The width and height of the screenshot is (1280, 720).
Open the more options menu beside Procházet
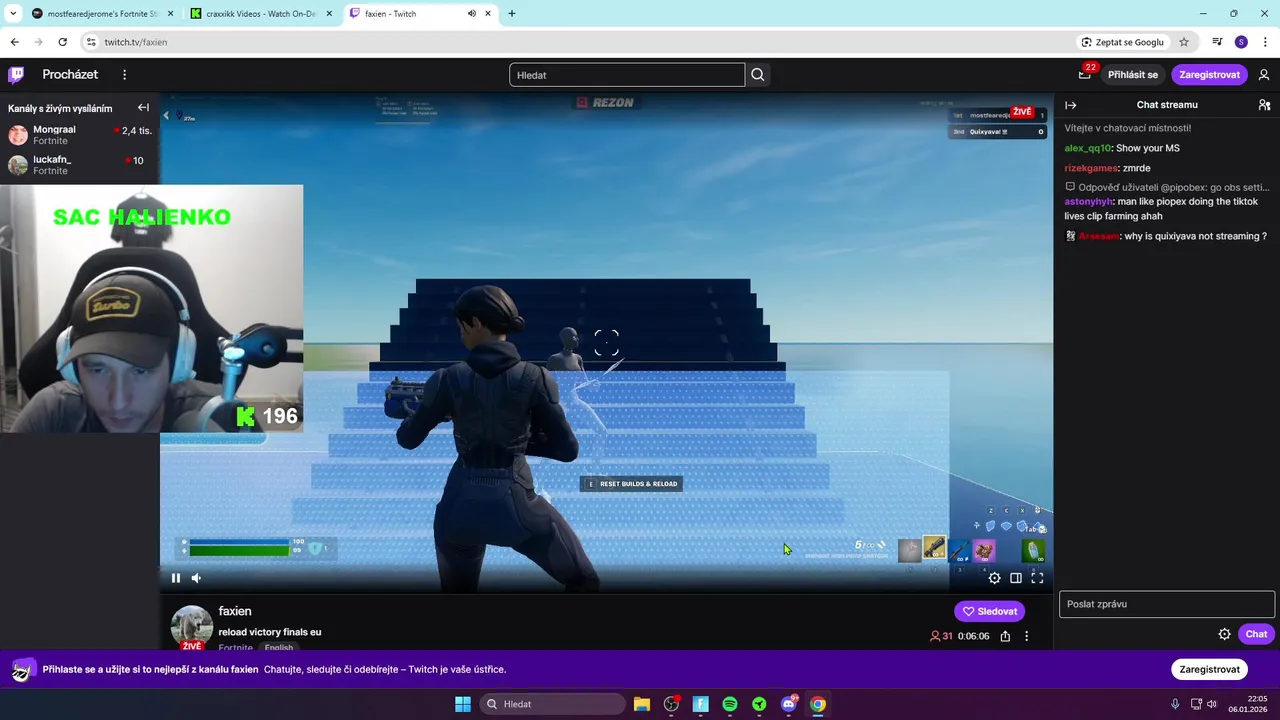[124, 75]
